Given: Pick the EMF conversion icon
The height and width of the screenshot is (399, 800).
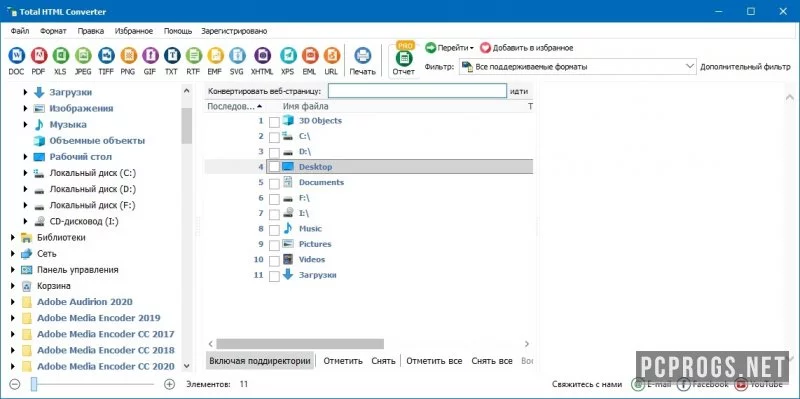Looking at the screenshot, I should [215, 55].
